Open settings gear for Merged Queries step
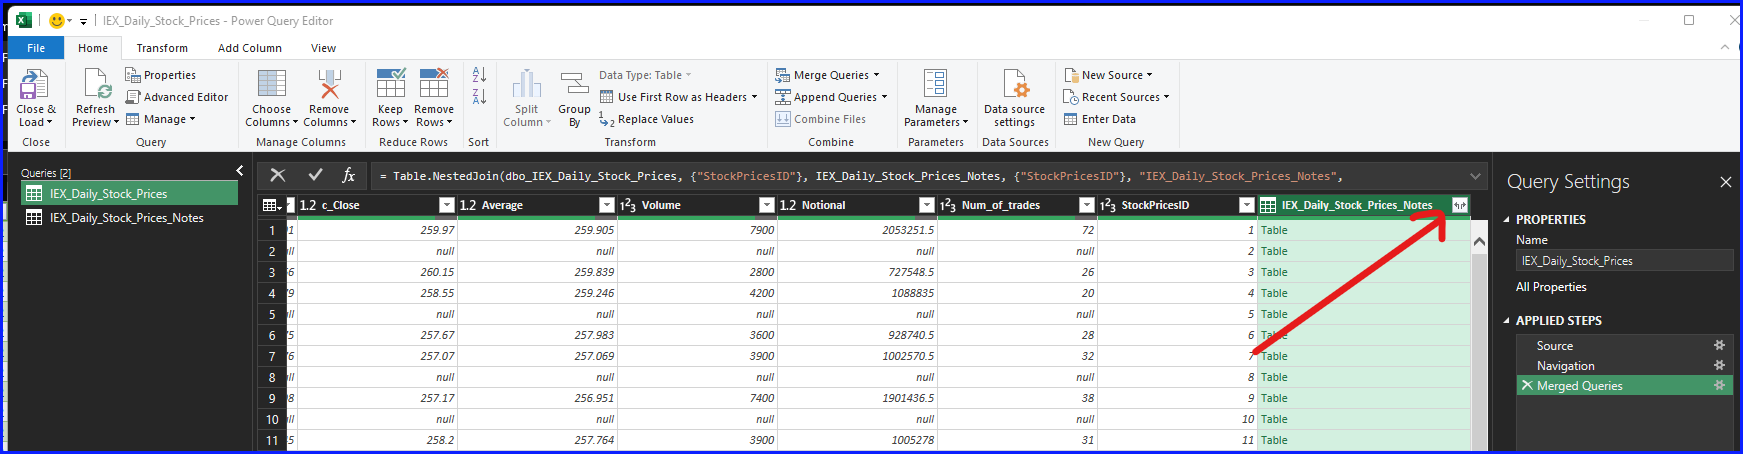 click(1720, 385)
